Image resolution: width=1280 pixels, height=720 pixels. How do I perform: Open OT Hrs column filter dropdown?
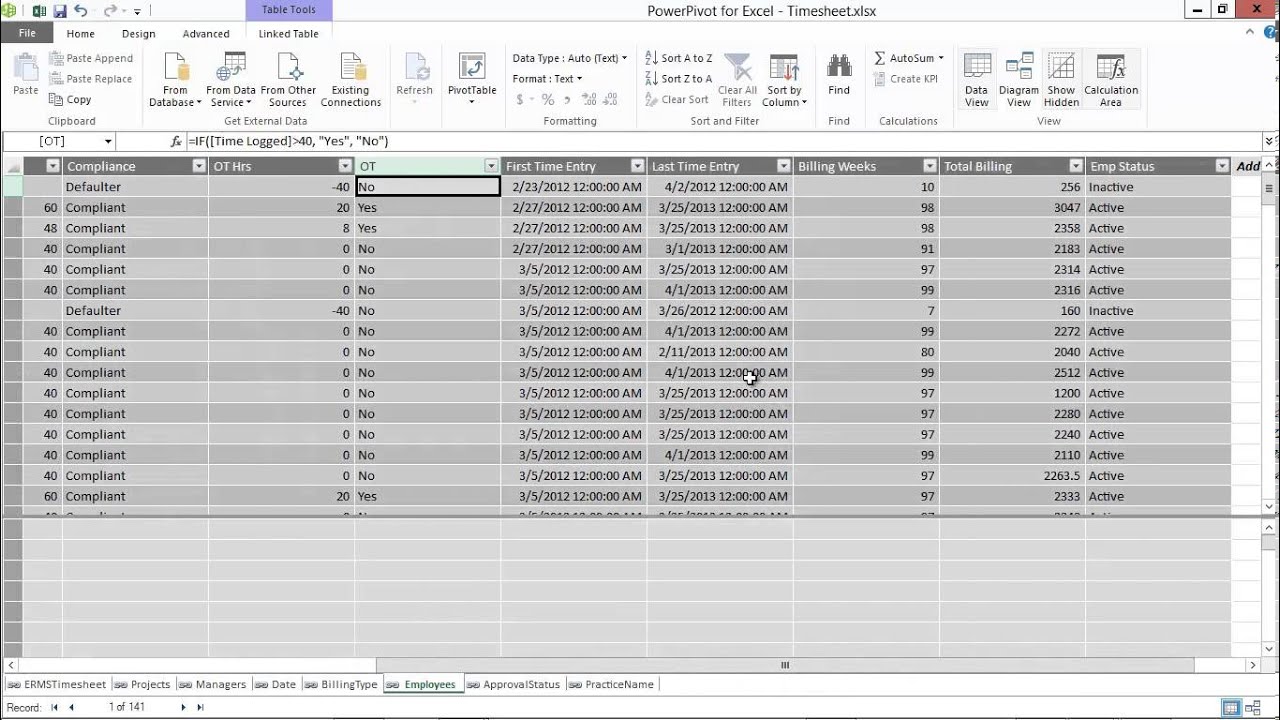(345, 166)
